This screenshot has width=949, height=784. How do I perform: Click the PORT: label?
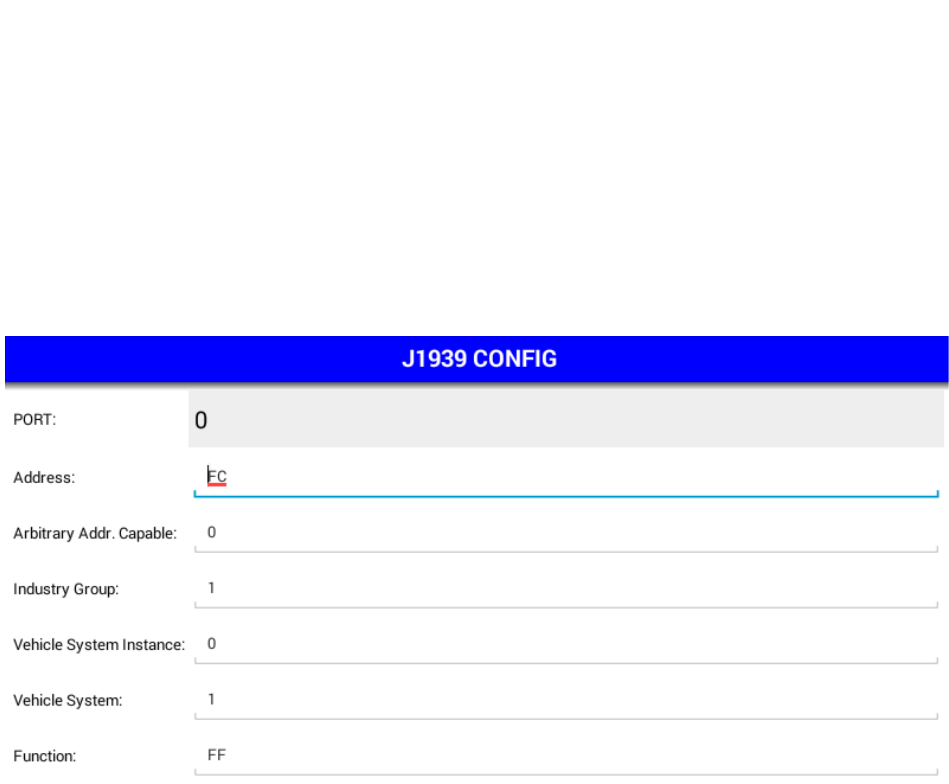click(x=34, y=420)
